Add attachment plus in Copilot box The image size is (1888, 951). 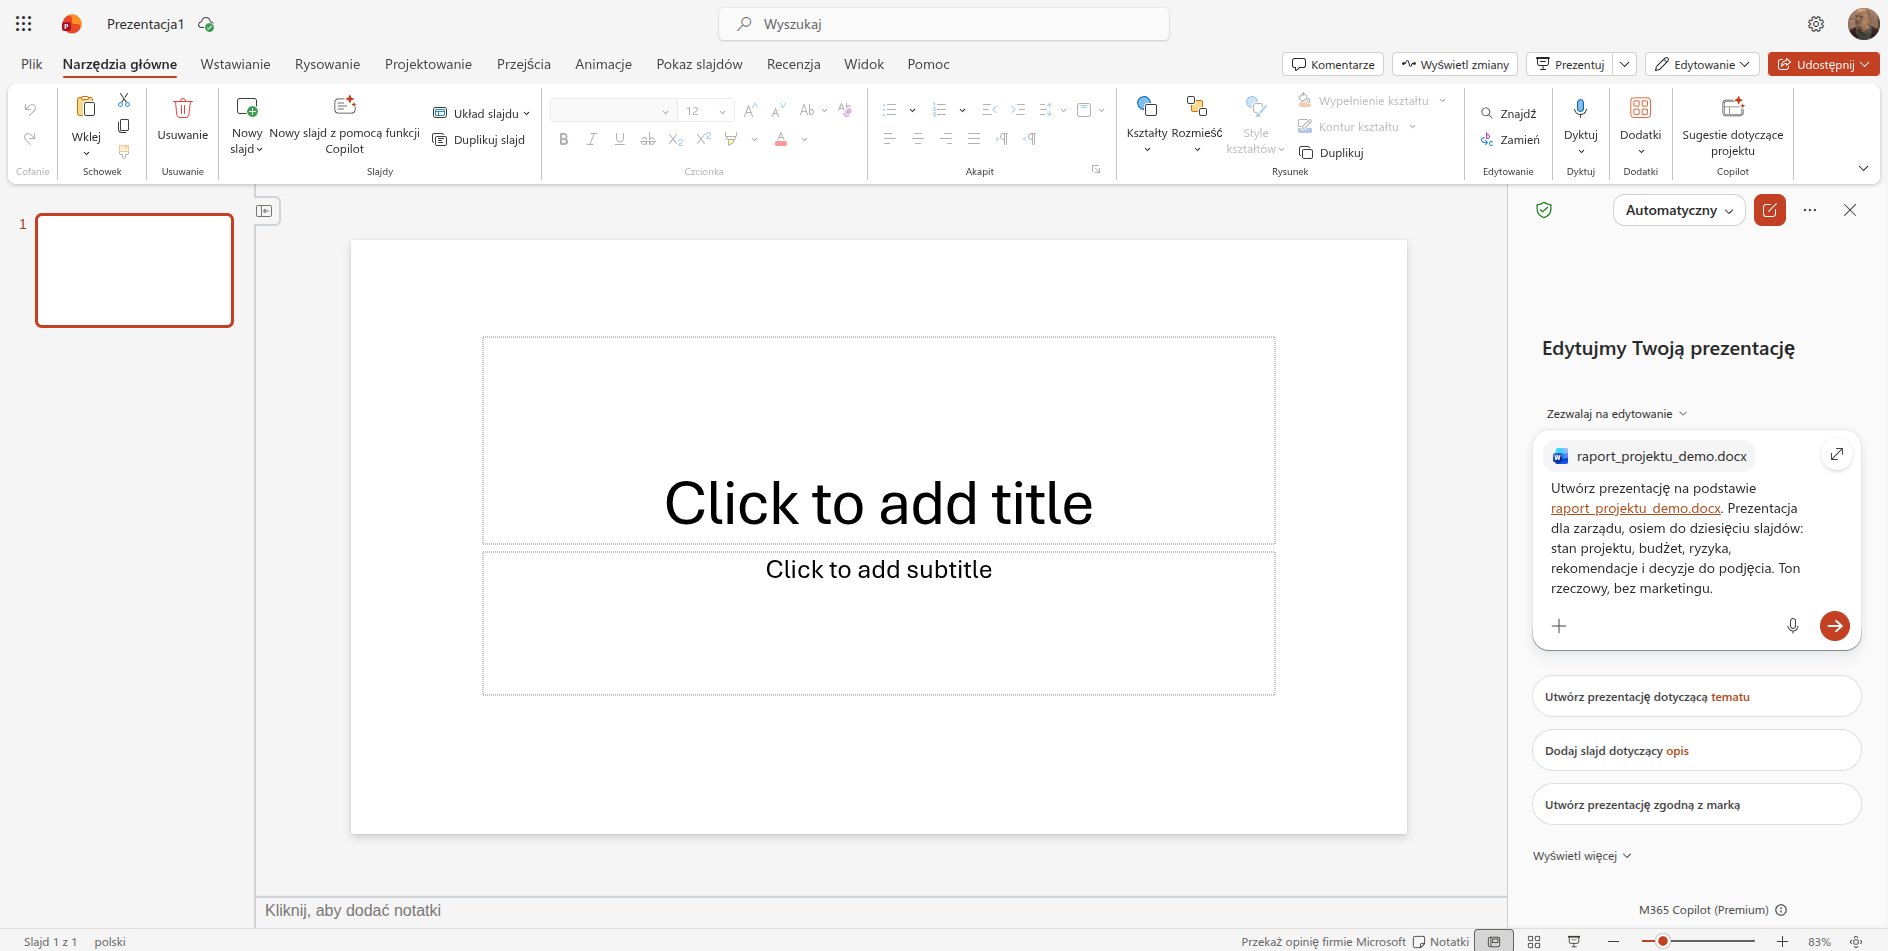(1559, 626)
